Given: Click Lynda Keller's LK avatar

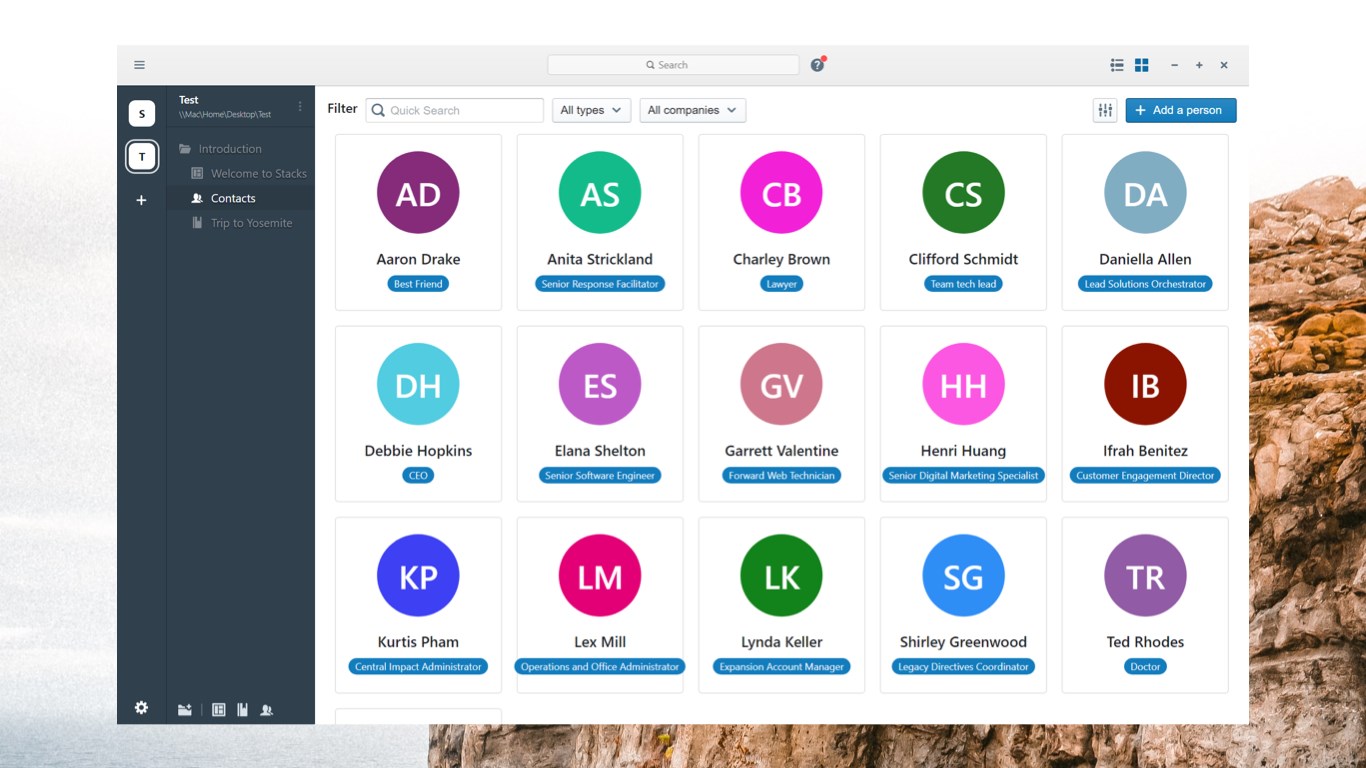Looking at the screenshot, I should (x=781, y=576).
